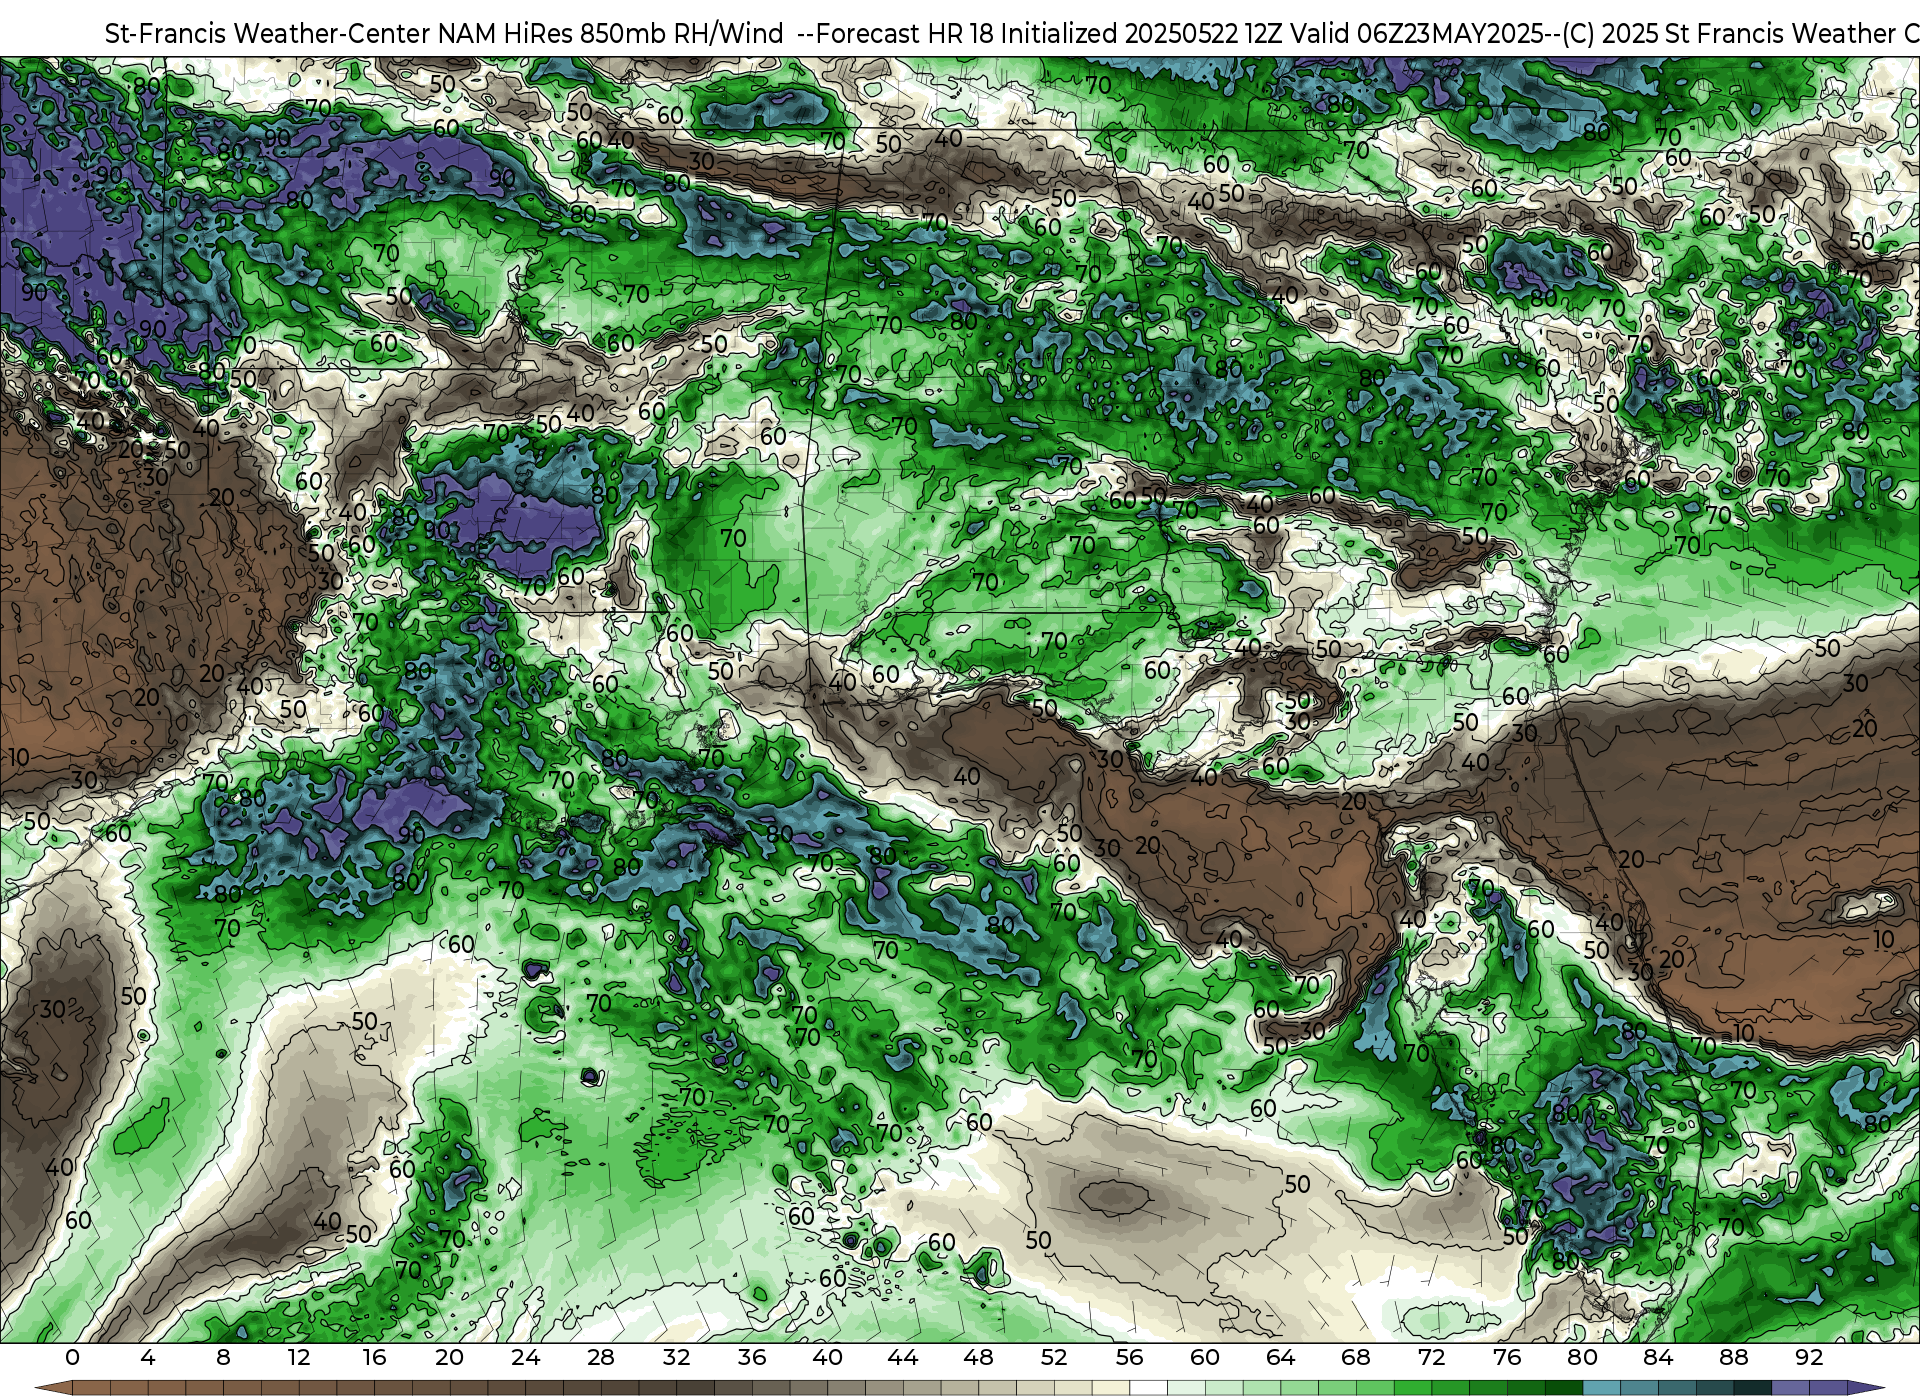Click the colorbar label 36
Image resolution: width=1920 pixels, height=1400 pixels.
[x=752, y=1357]
